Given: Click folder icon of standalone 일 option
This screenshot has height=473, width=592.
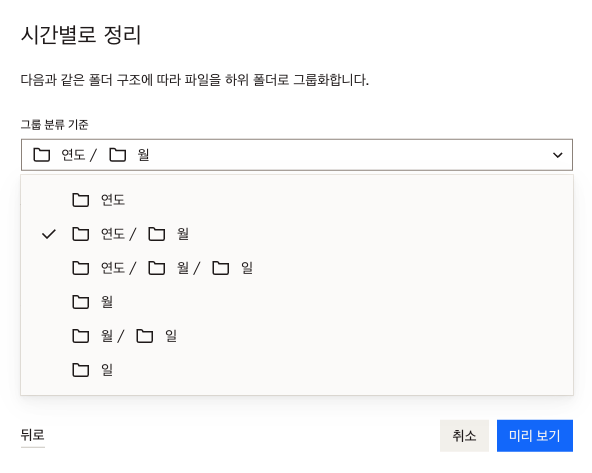Looking at the screenshot, I should 80,370.
